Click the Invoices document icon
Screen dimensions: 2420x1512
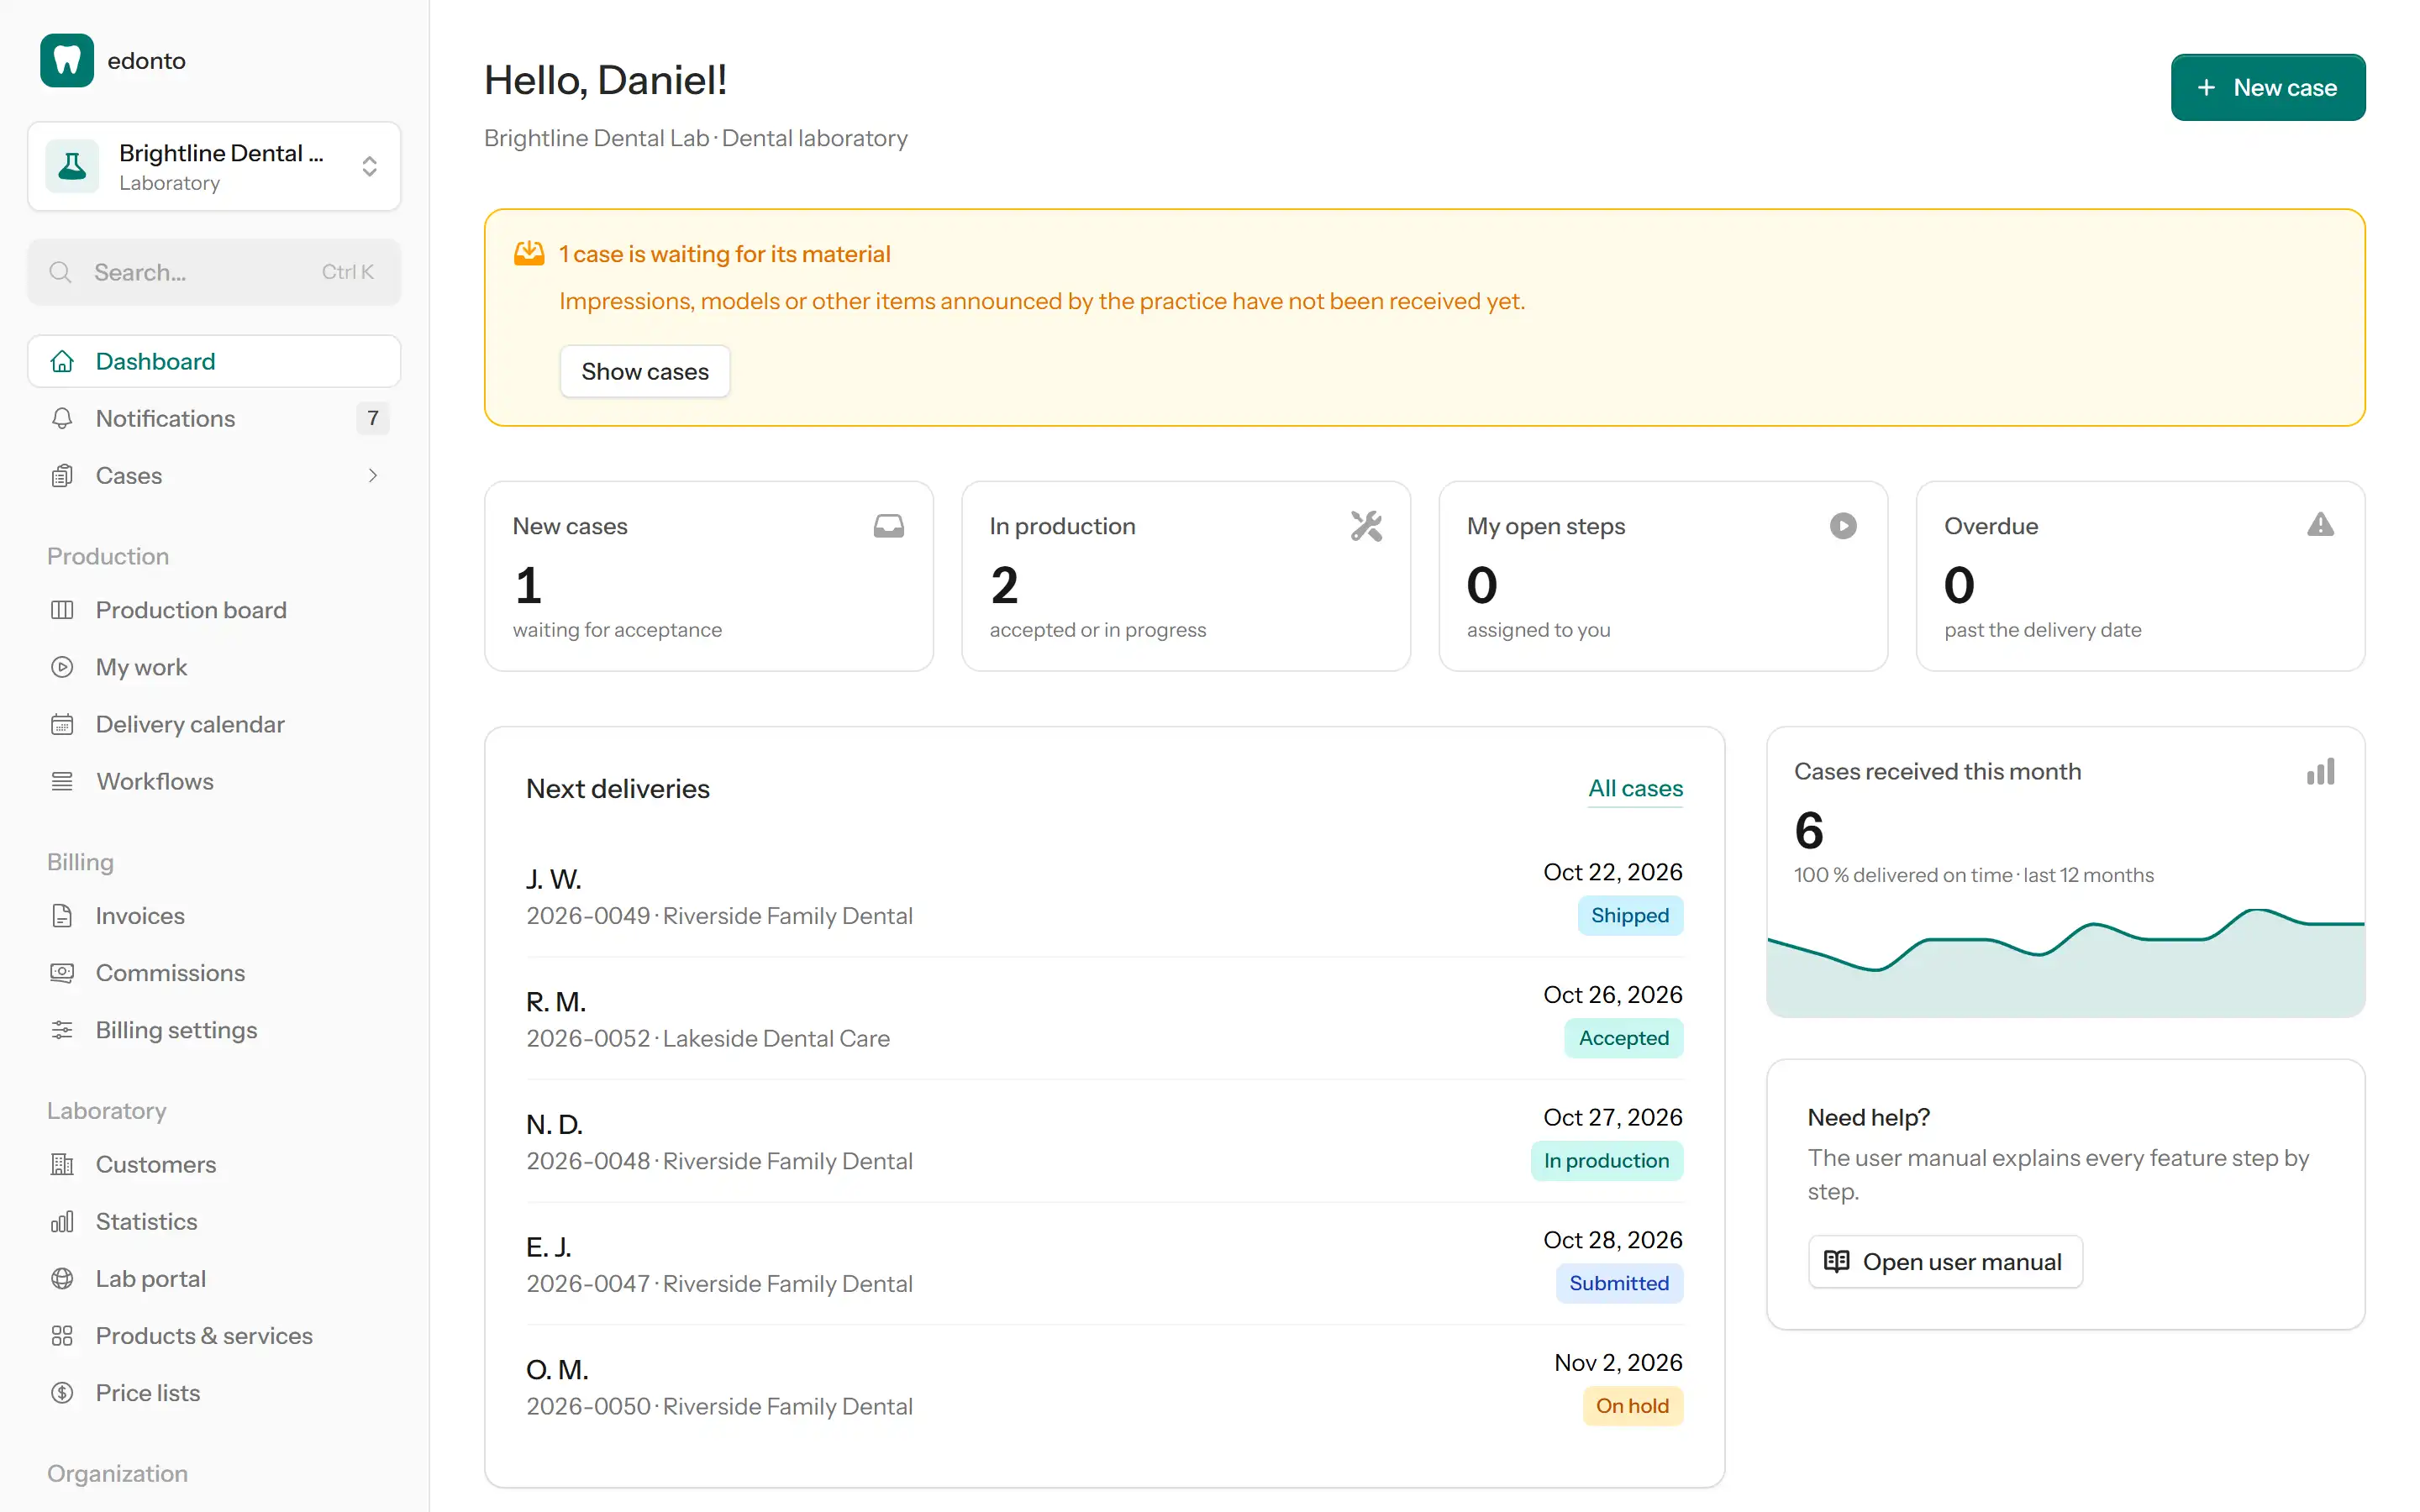[62, 916]
